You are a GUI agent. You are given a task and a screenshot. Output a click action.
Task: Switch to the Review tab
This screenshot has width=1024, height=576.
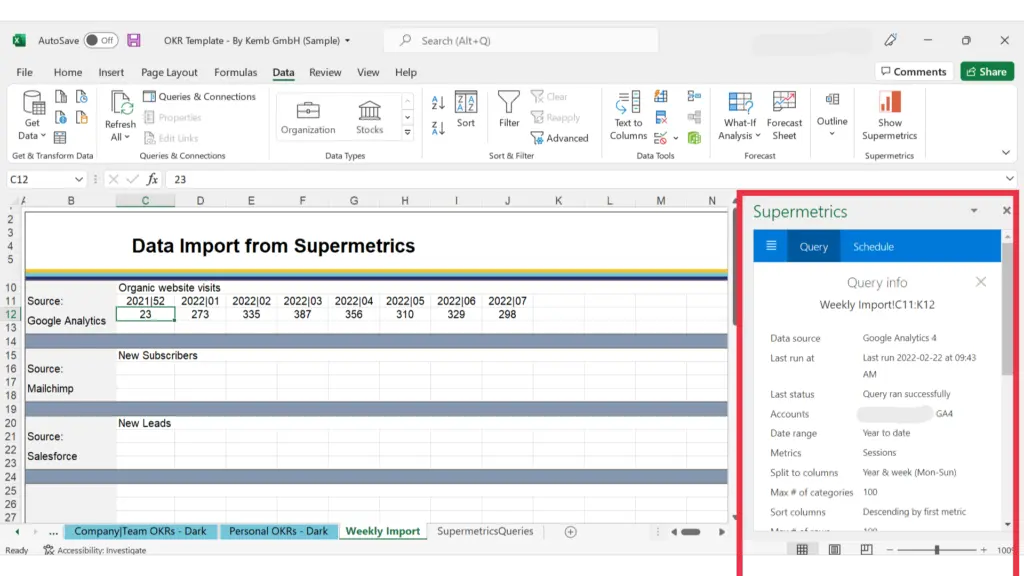tap(325, 72)
